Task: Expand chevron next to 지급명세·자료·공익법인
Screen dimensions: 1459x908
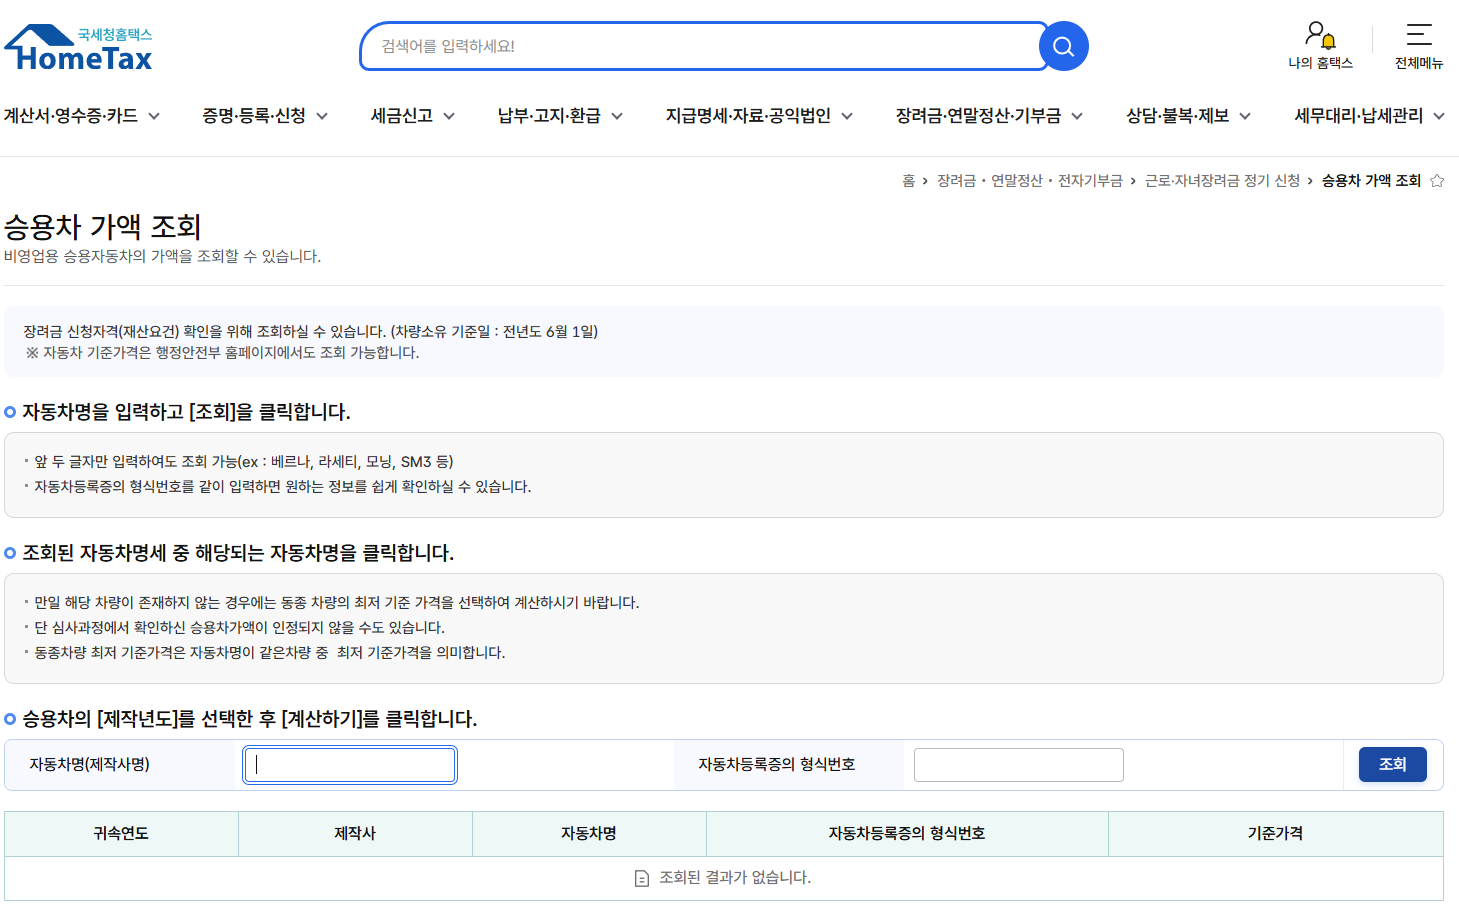Action: click(847, 116)
